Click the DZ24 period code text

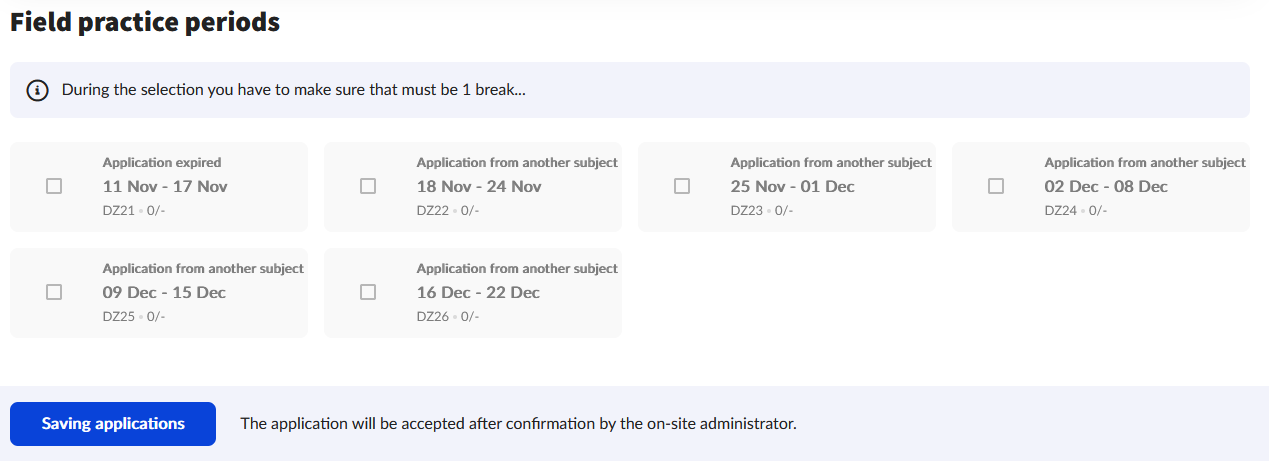coord(1060,211)
